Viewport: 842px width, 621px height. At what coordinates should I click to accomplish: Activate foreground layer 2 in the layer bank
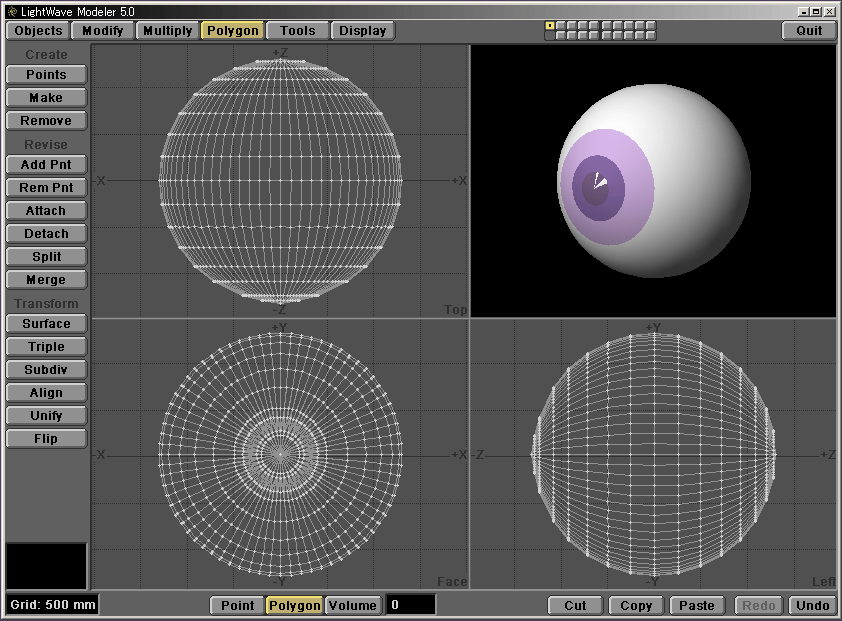pos(560,25)
